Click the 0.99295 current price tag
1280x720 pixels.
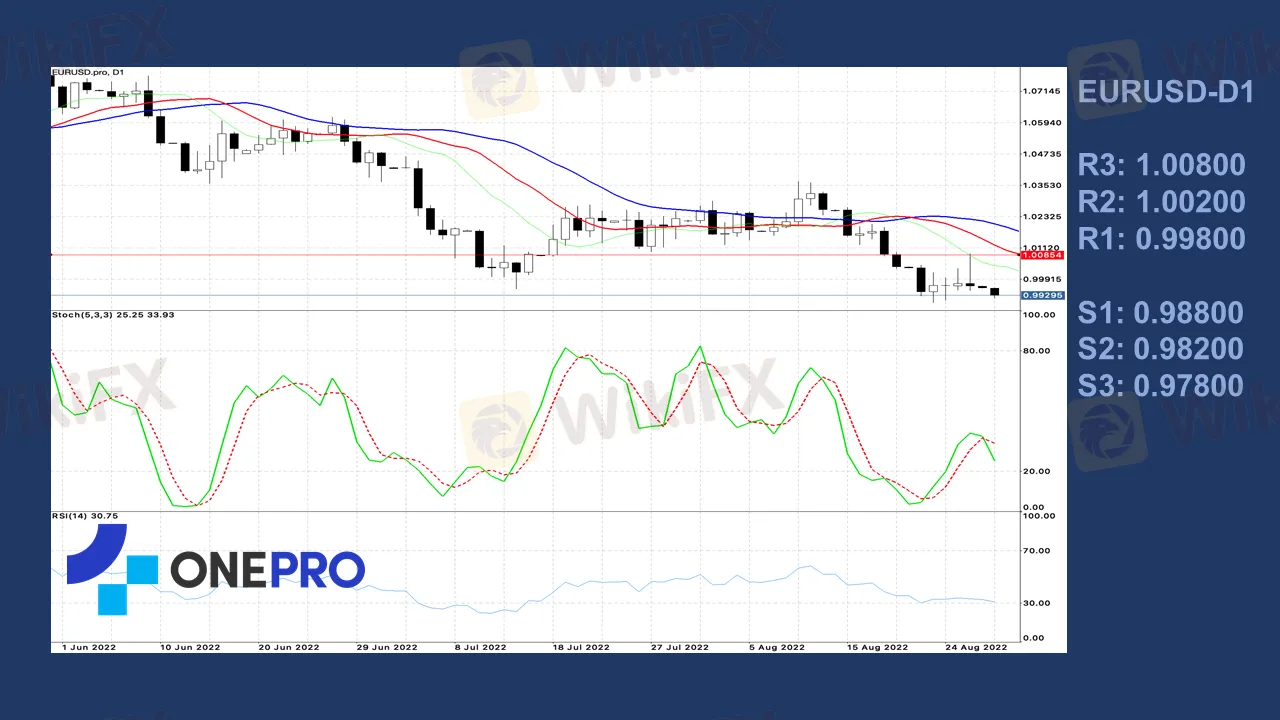[1042, 295]
